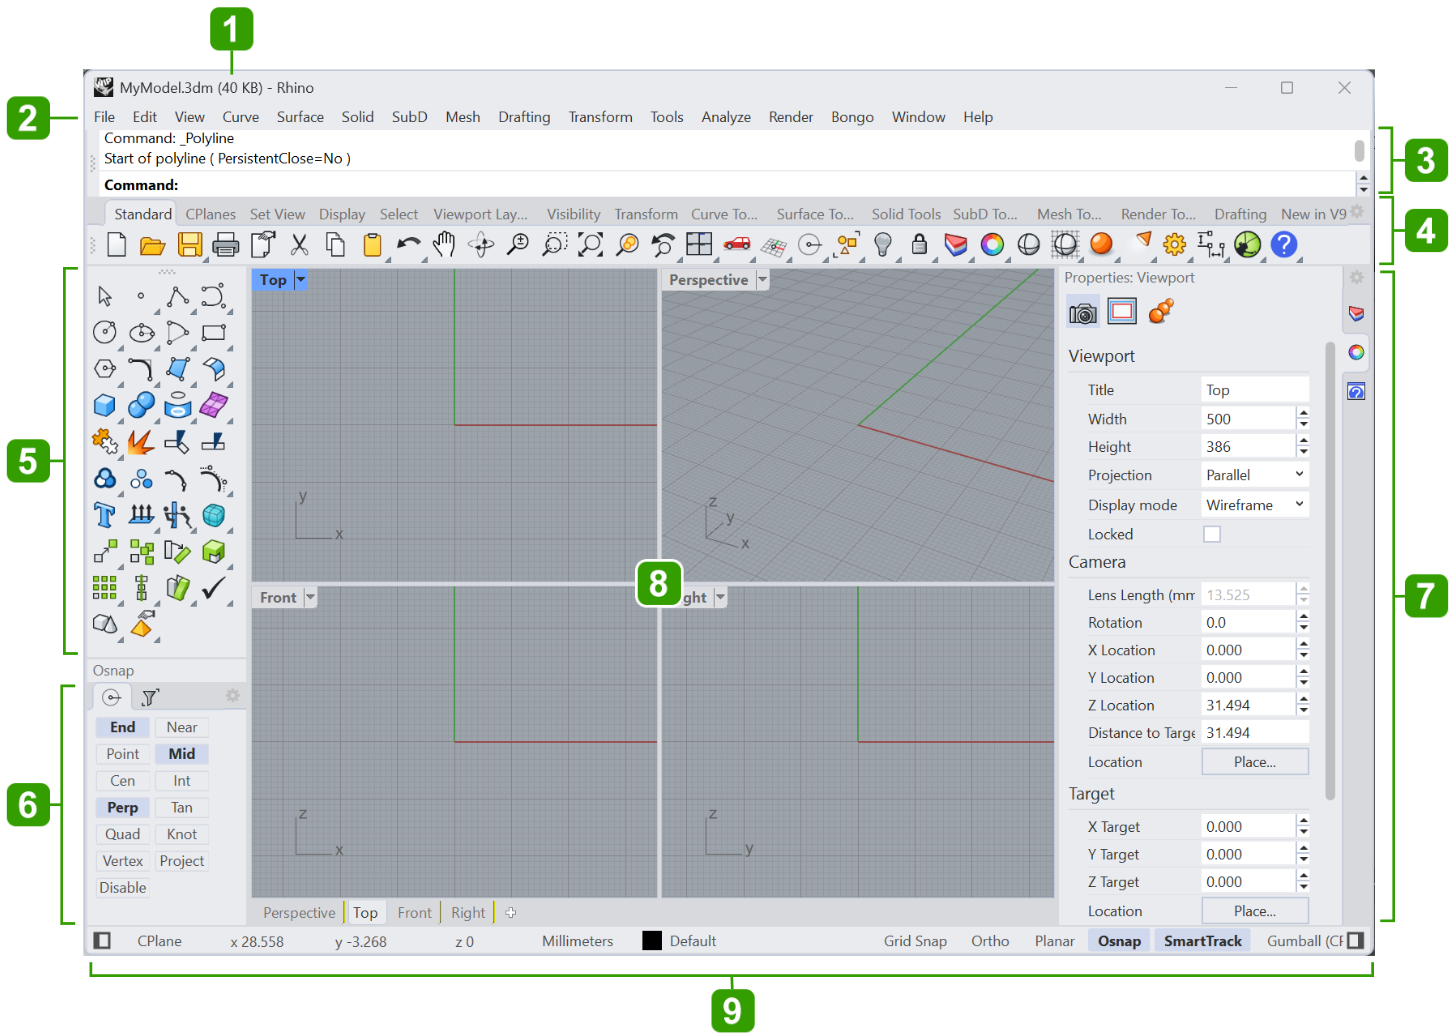Select the Pan hand tool
The height and width of the screenshot is (1036, 1454).
click(x=444, y=244)
